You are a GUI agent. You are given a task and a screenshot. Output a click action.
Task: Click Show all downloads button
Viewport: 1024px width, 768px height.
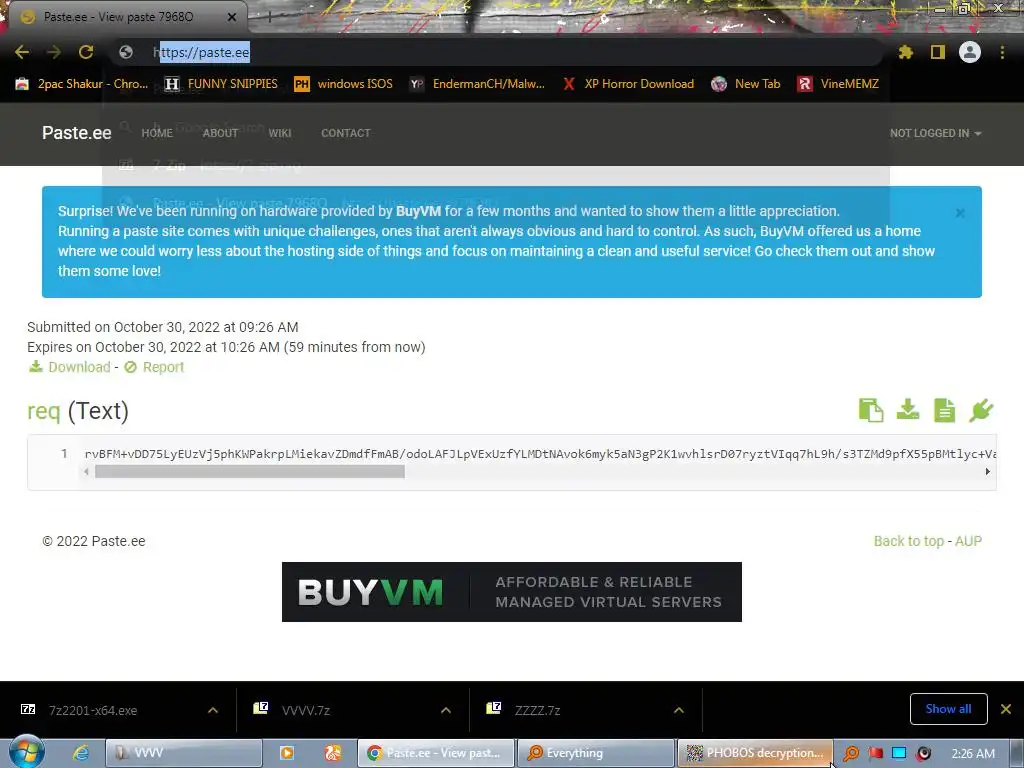(x=948, y=709)
